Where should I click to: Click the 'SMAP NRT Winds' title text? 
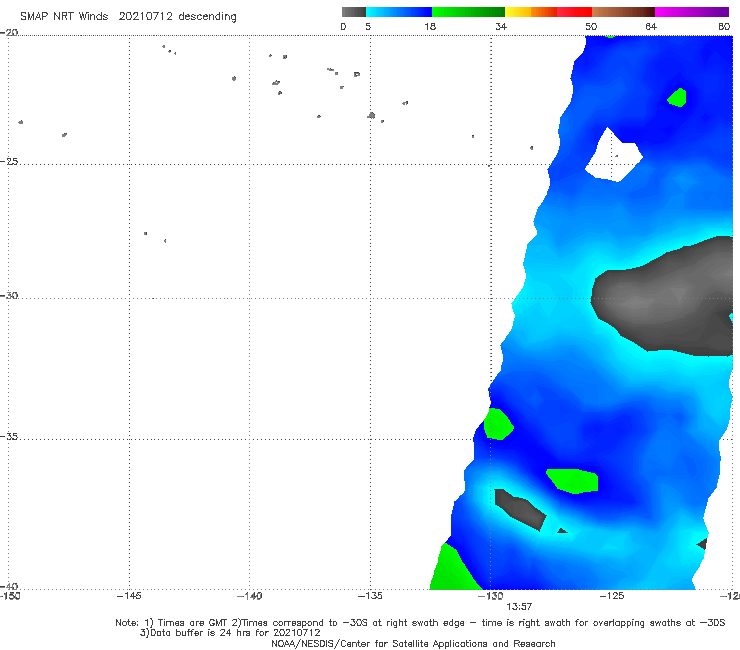(x=64, y=16)
